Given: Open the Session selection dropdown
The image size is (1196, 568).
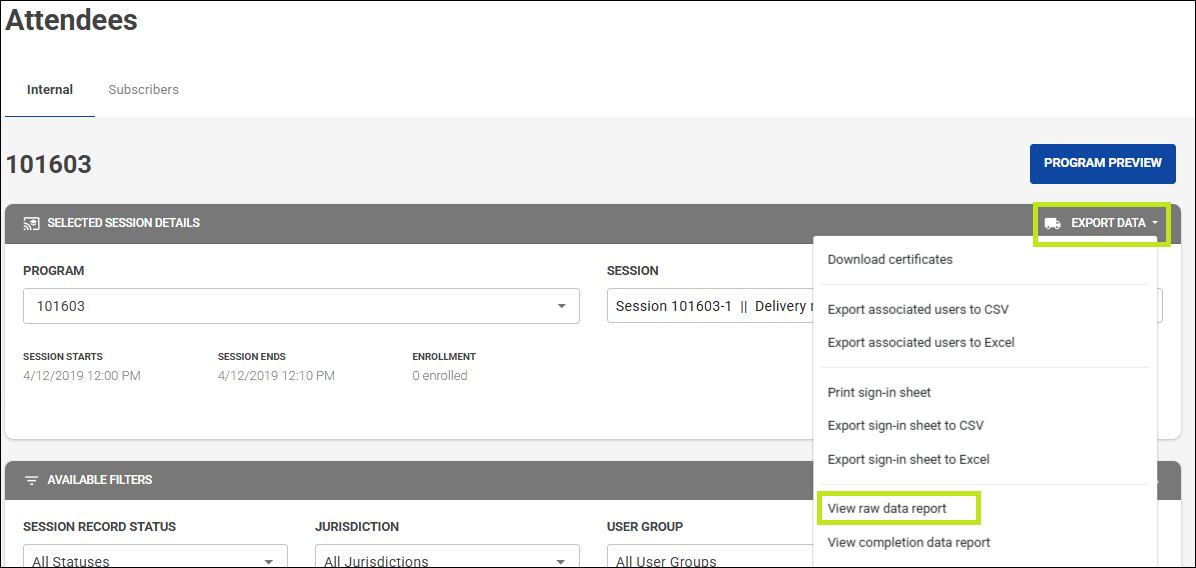Looking at the screenshot, I should click(710, 306).
